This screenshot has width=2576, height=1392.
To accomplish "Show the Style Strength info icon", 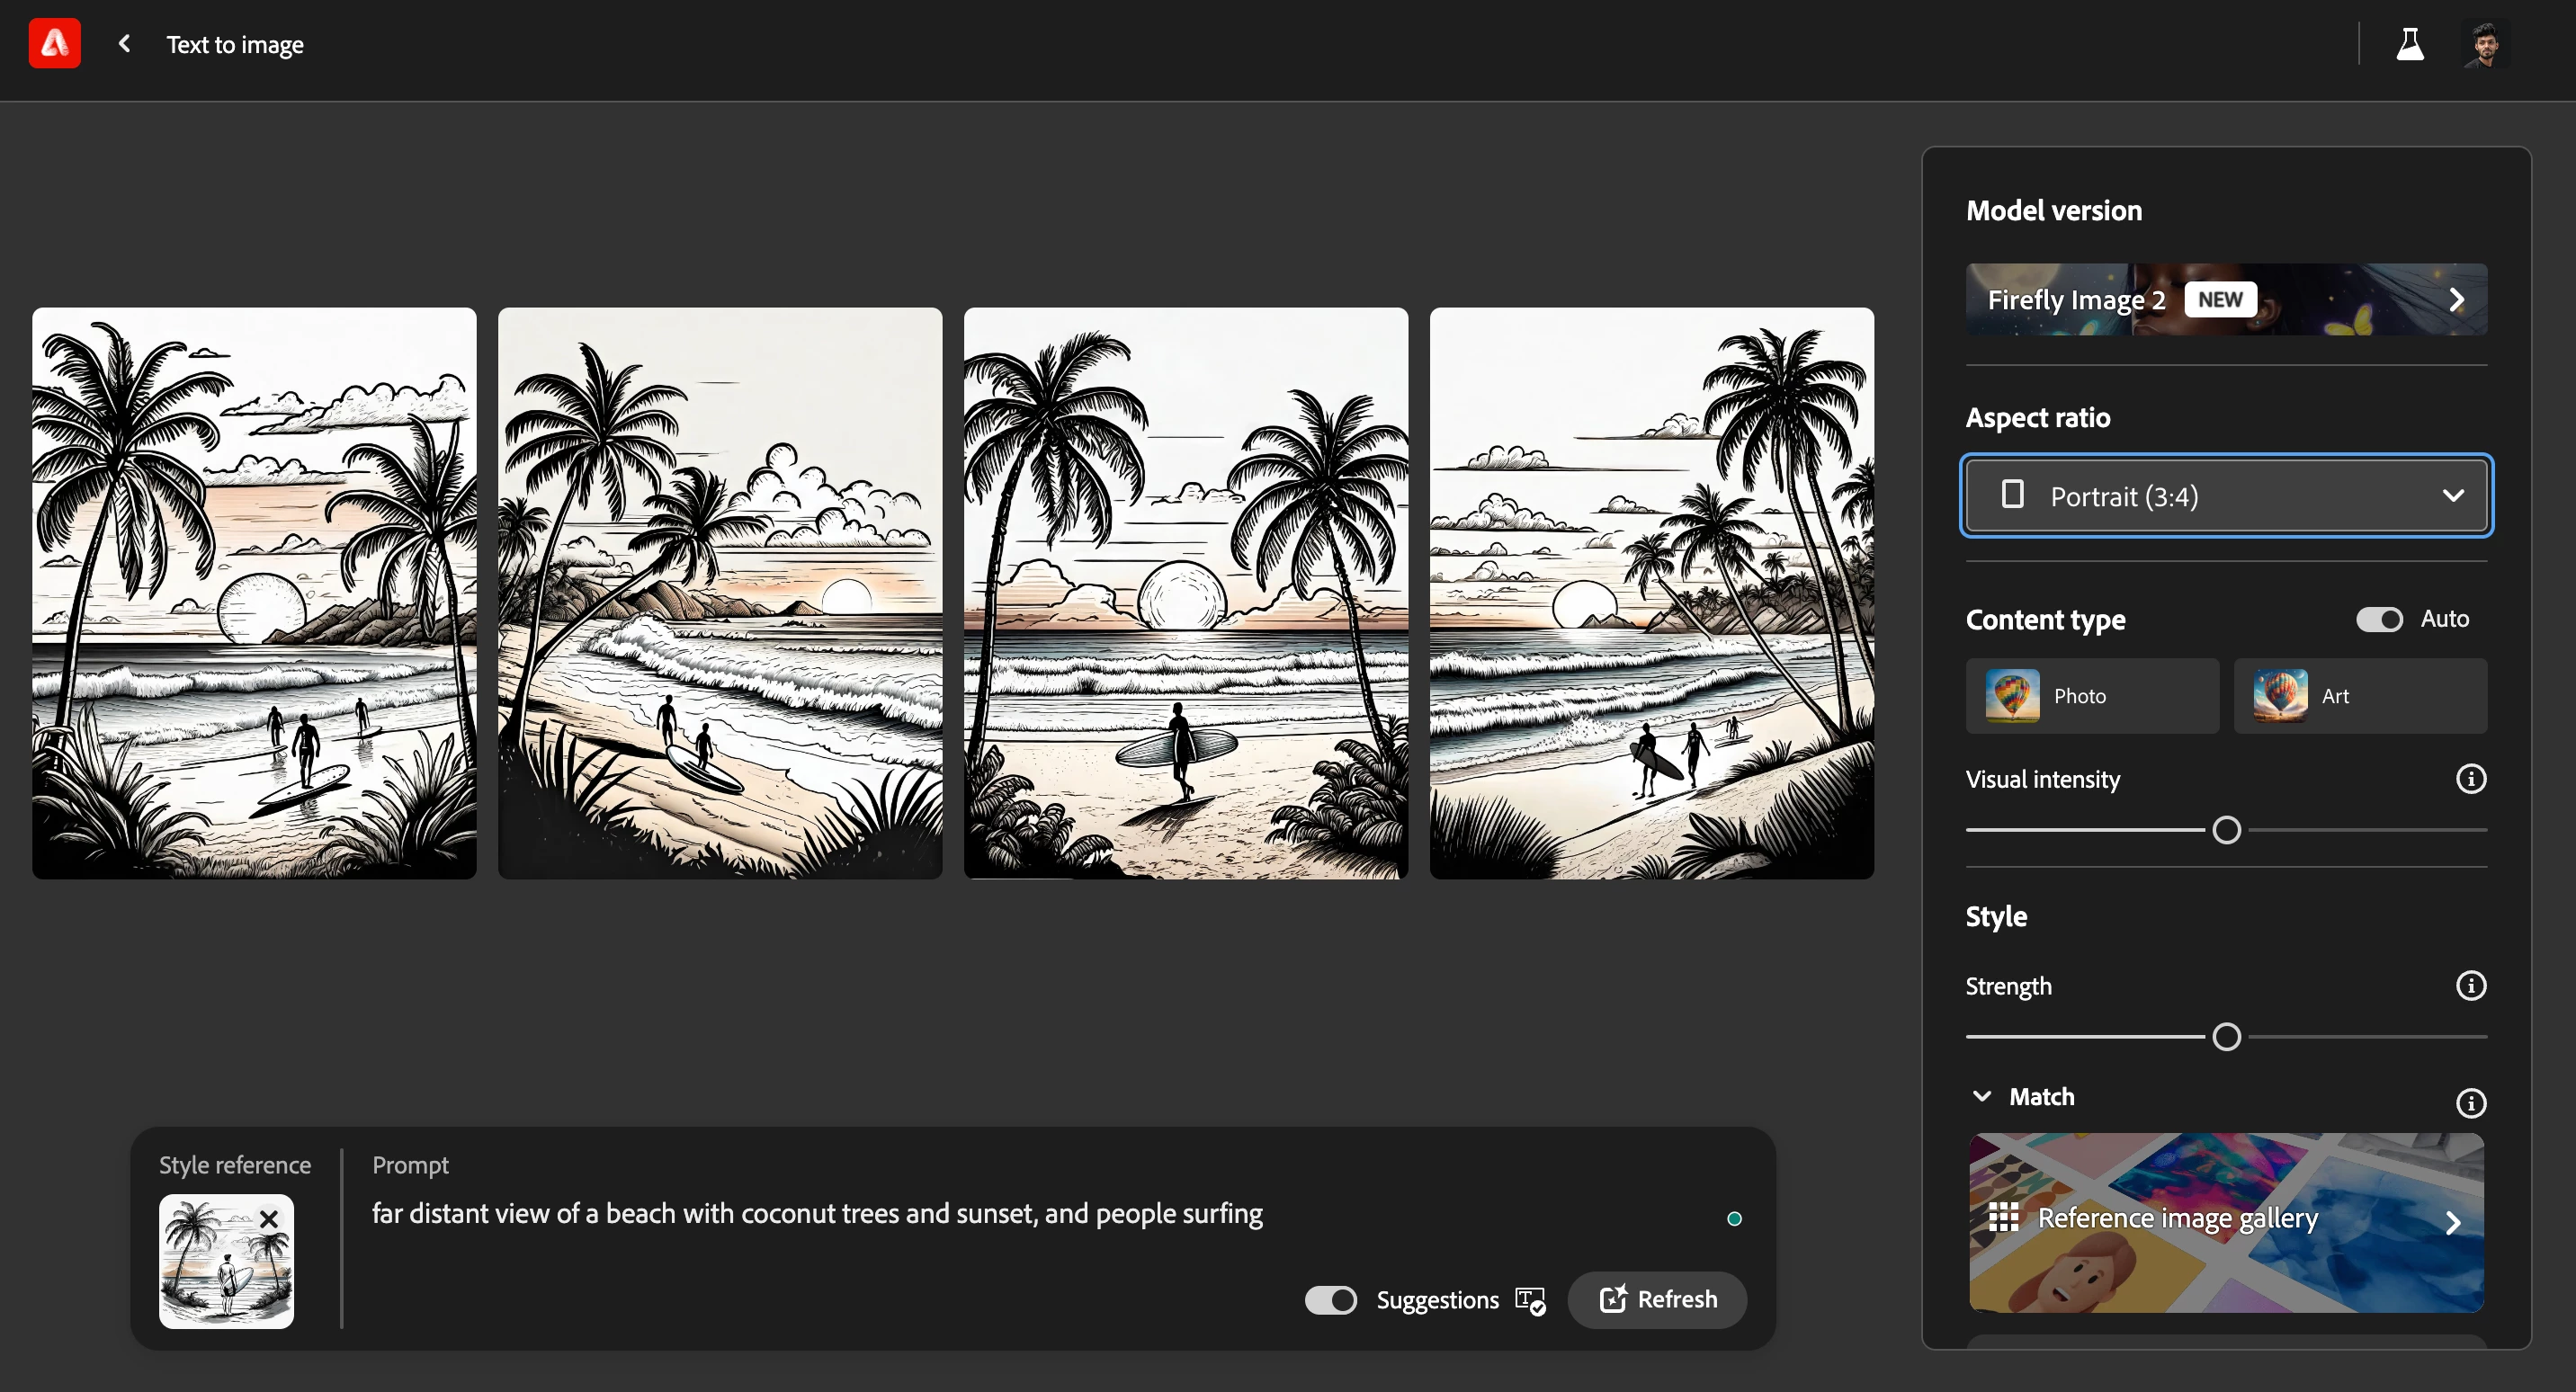I will click(x=2471, y=986).
